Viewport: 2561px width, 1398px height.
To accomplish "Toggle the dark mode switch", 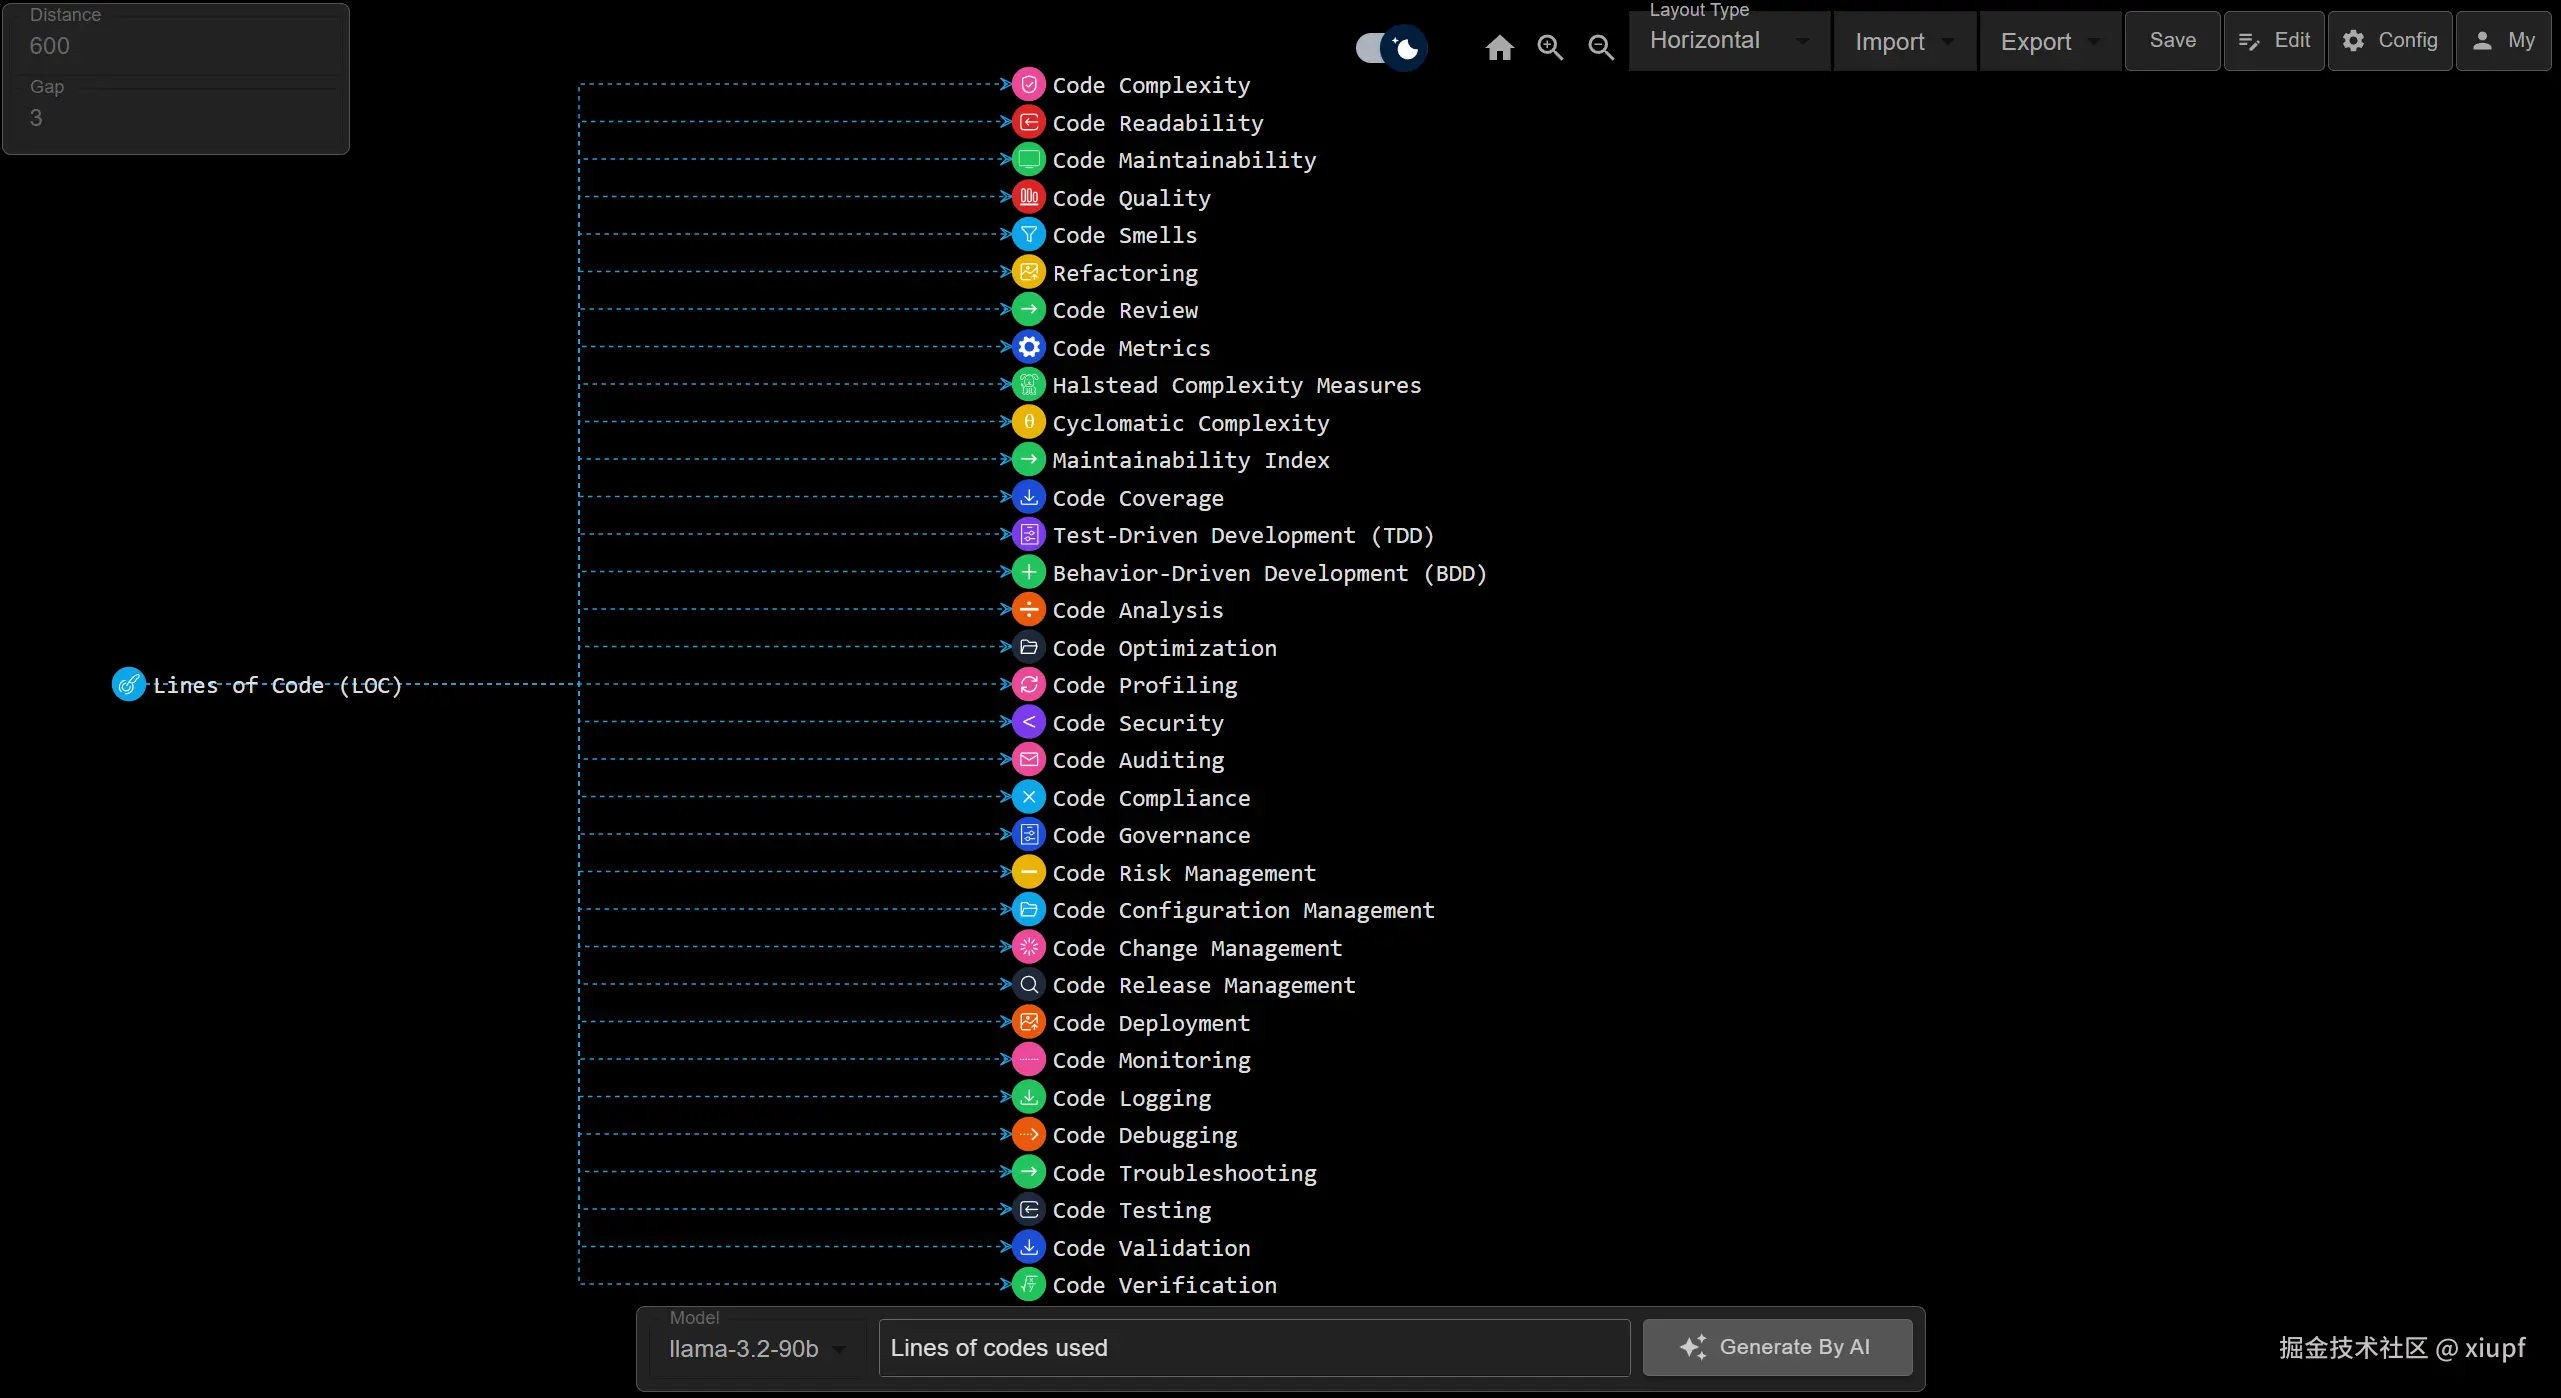I will 1390,47.
